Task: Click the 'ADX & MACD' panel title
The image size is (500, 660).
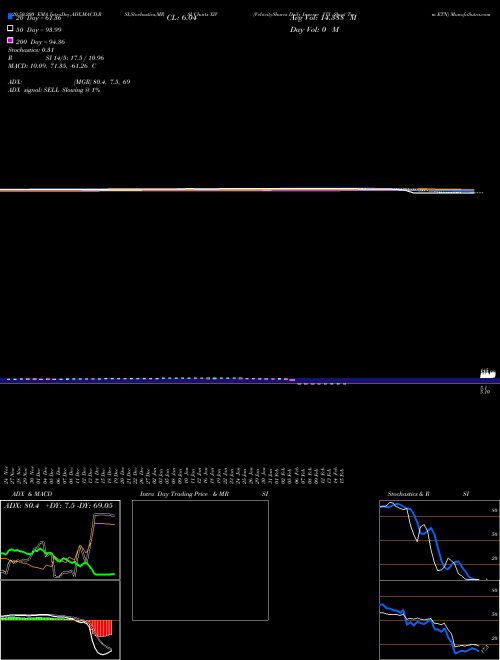Action: [32, 494]
